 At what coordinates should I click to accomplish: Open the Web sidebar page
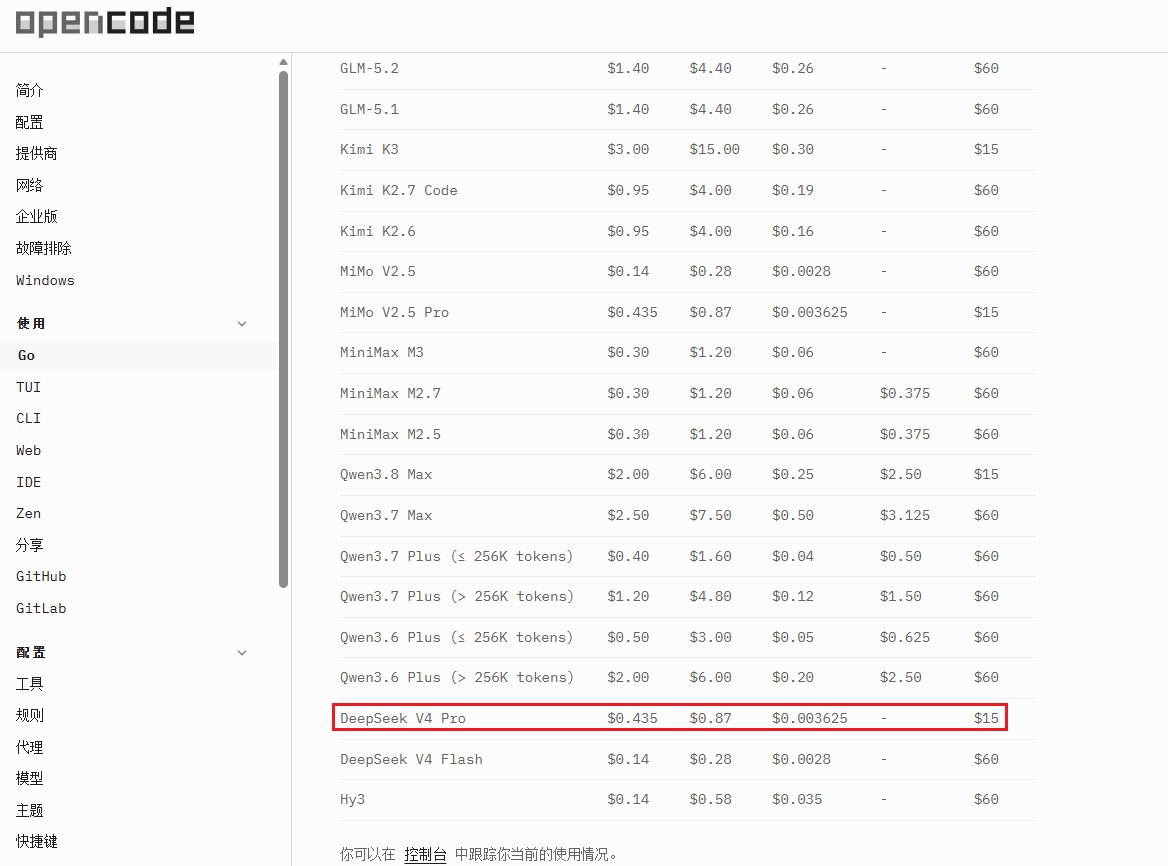coord(28,450)
